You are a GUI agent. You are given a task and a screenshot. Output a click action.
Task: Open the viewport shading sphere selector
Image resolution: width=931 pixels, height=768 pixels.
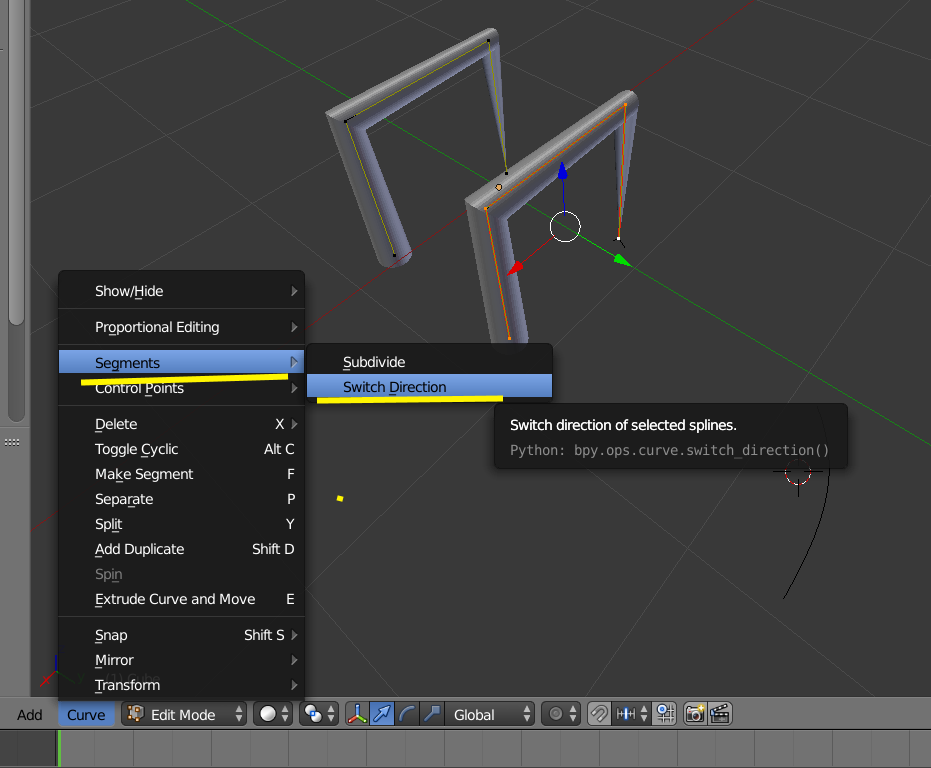click(x=274, y=714)
